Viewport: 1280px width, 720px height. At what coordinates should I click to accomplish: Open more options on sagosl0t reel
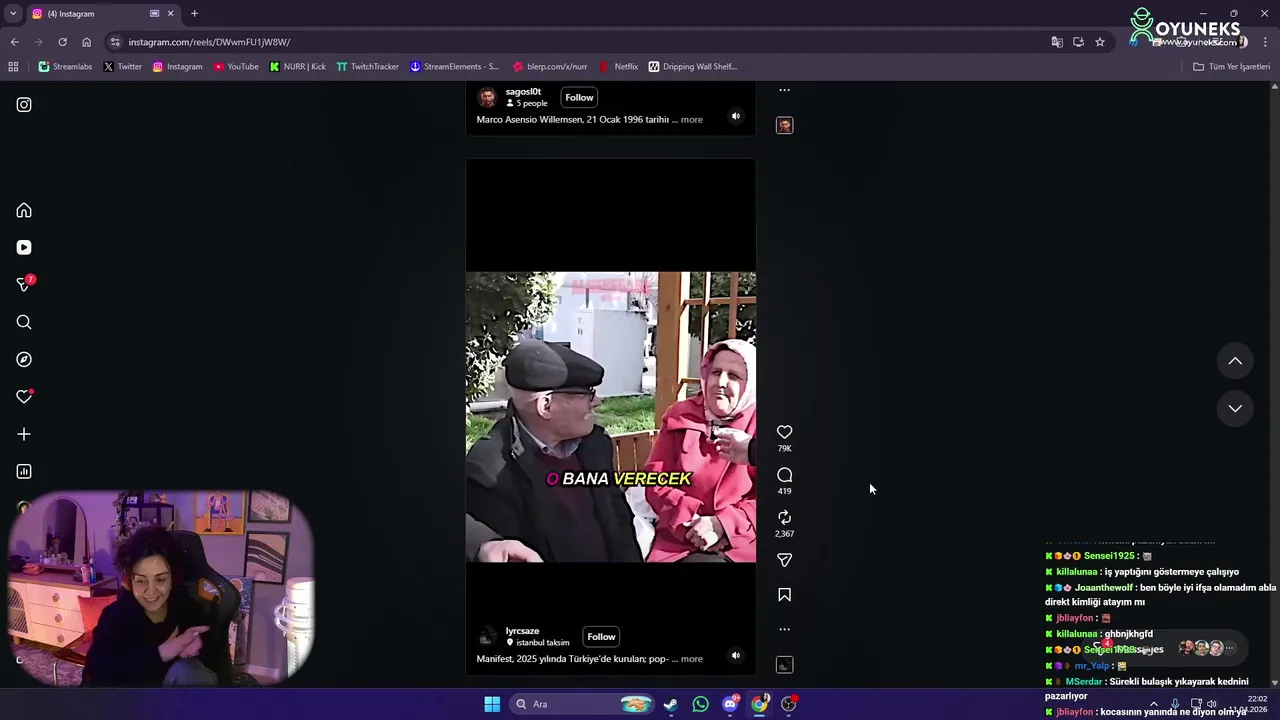(784, 90)
